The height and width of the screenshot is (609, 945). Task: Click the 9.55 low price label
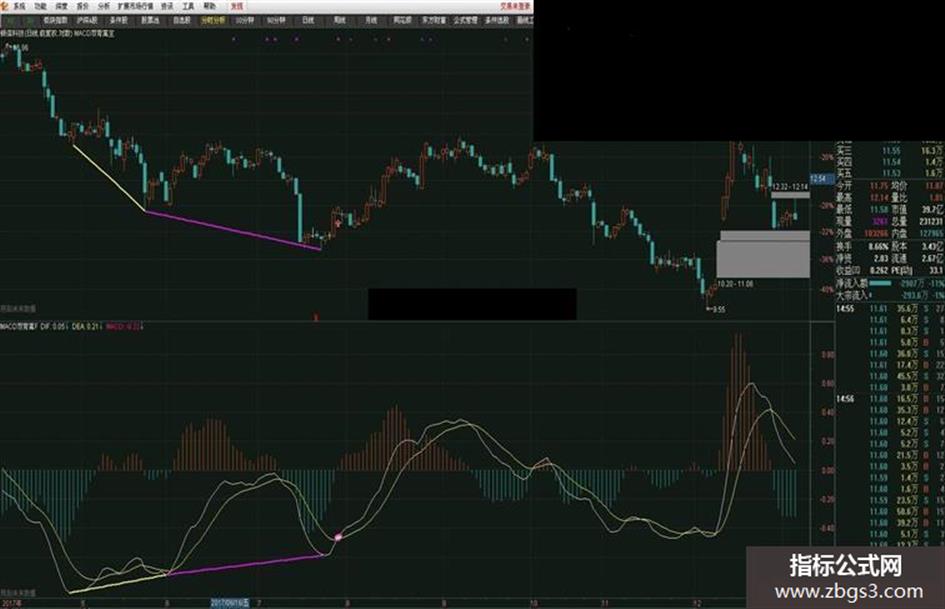point(718,309)
